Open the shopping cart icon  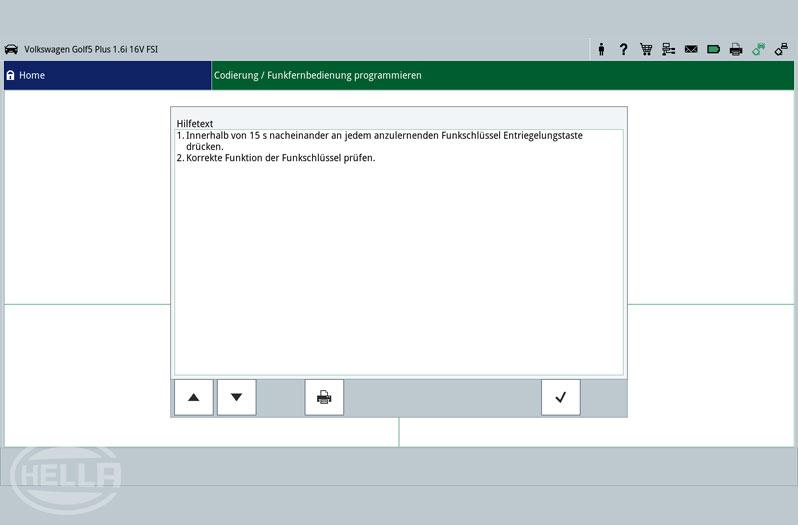pos(646,49)
